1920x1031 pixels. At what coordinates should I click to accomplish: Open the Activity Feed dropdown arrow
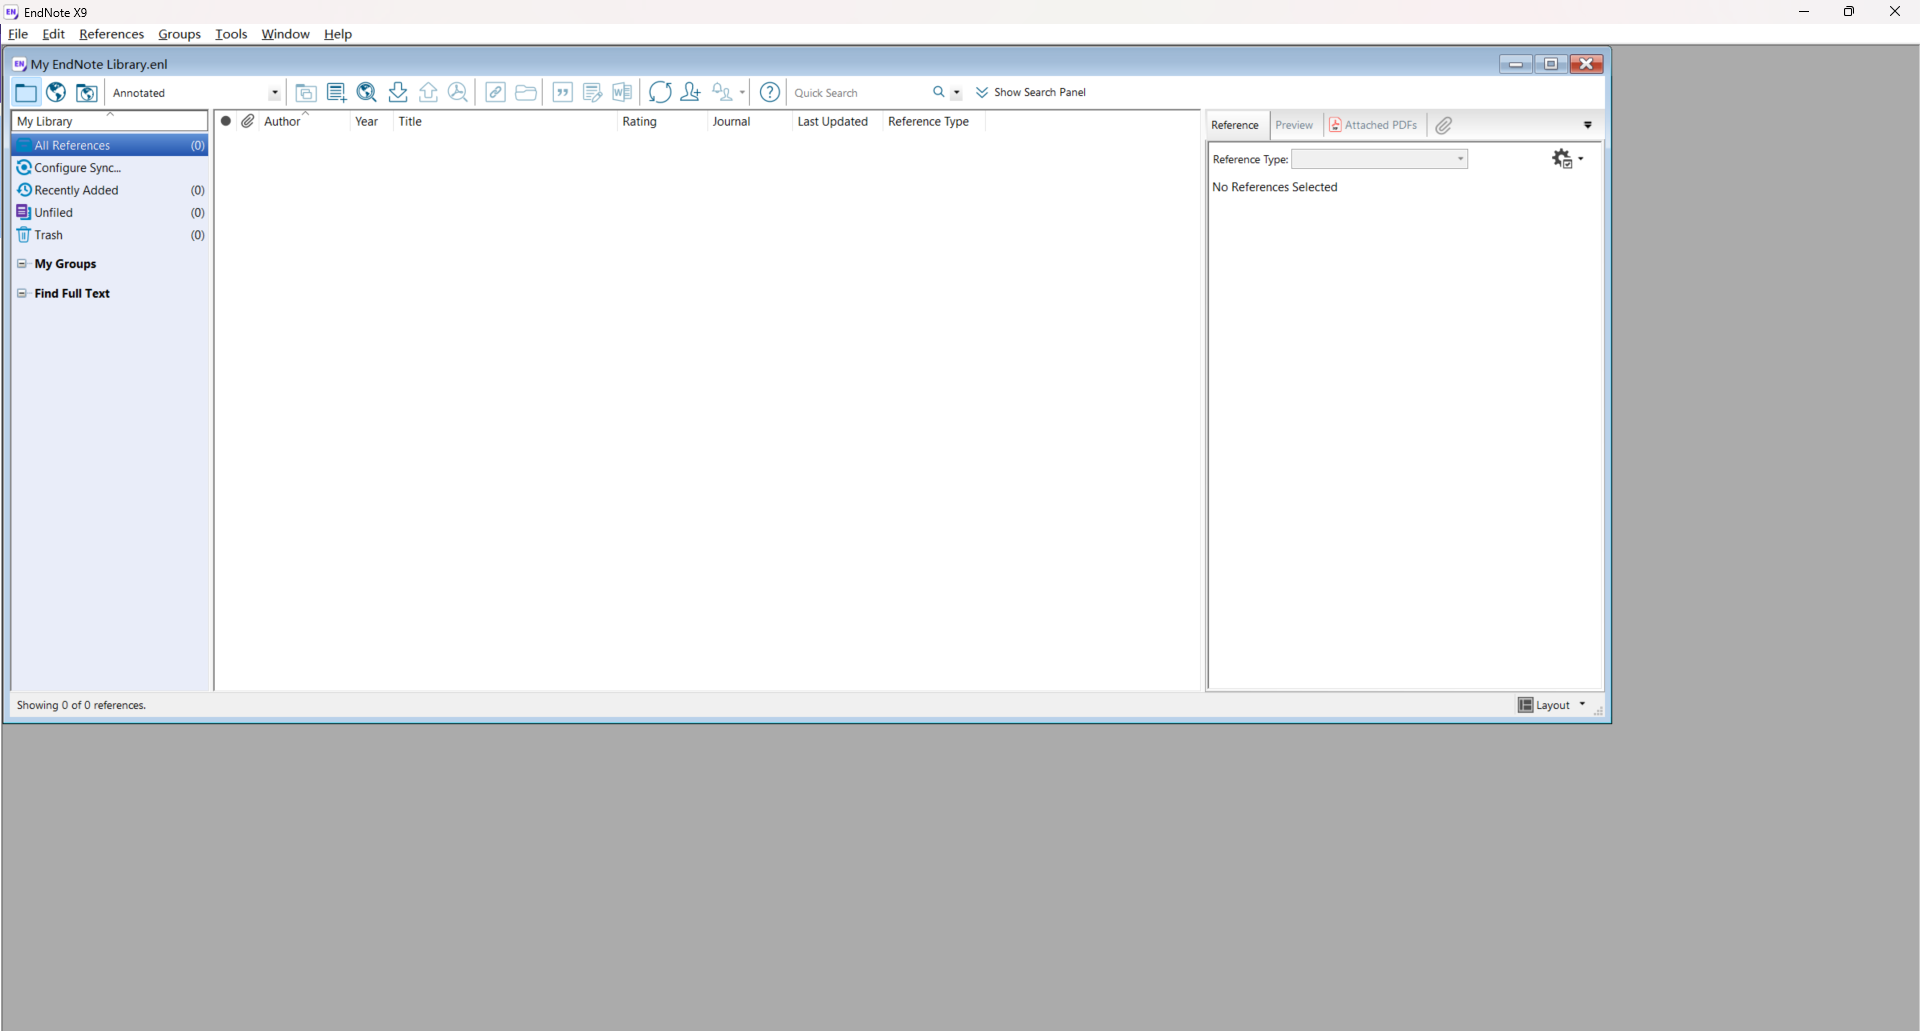pyautogui.click(x=742, y=93)
